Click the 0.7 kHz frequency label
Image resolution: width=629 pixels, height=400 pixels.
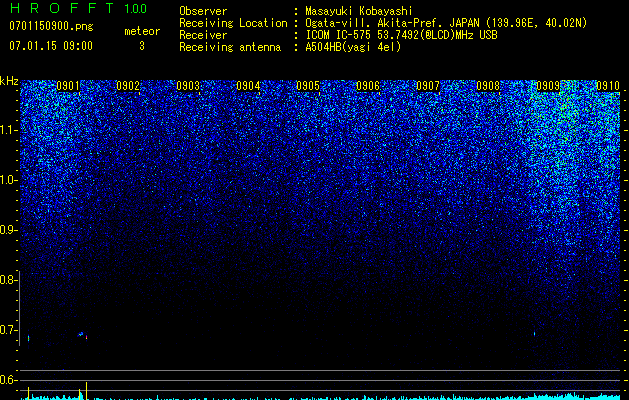(7, 330)
